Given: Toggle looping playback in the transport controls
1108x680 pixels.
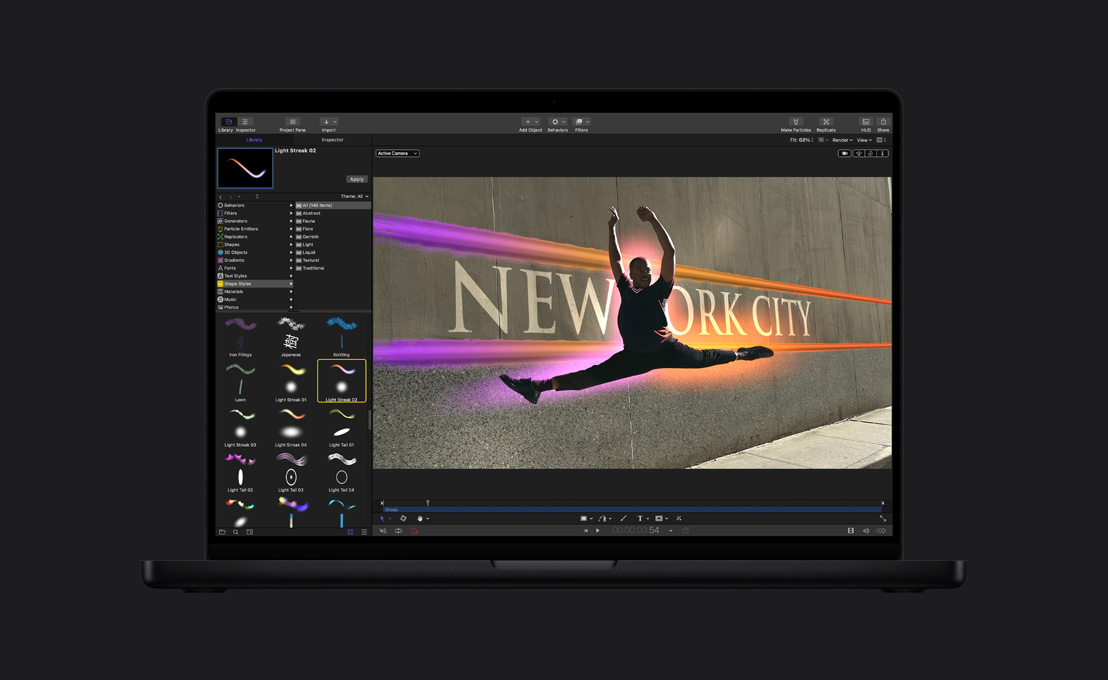Looking at the screenshot, I should click(x=398, y=530).
